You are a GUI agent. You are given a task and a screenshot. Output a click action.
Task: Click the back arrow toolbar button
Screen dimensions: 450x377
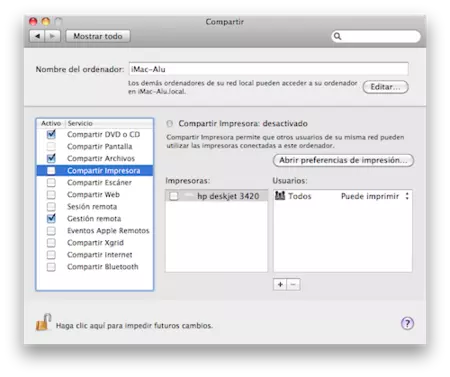[37, 36]
